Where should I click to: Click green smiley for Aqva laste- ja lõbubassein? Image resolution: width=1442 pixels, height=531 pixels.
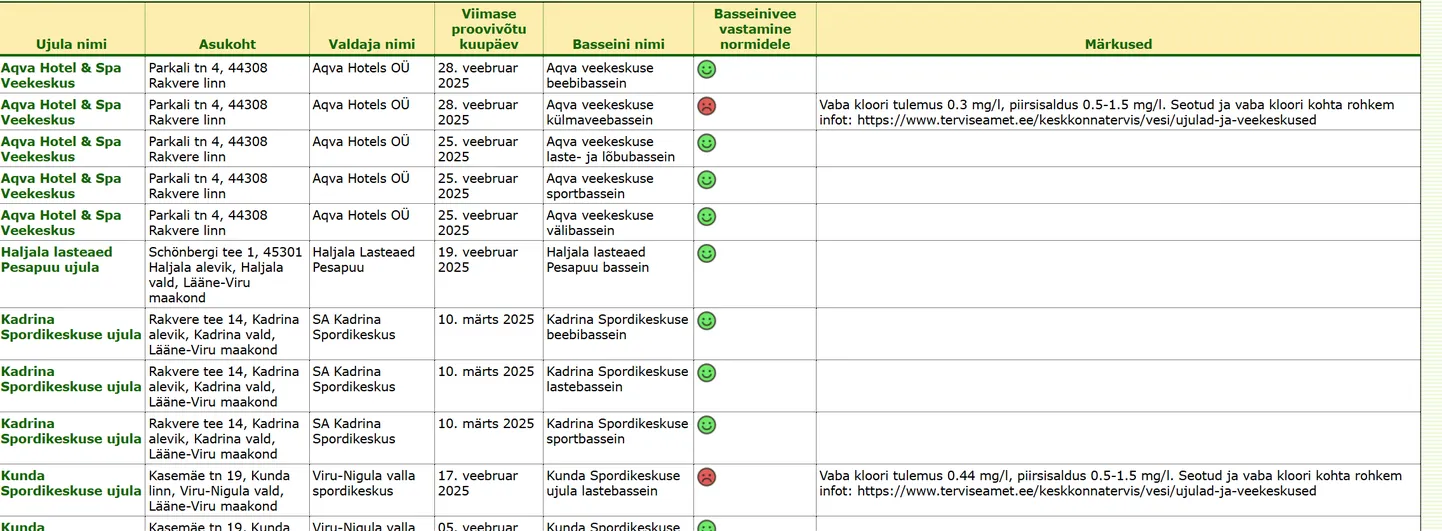(706, 143)
